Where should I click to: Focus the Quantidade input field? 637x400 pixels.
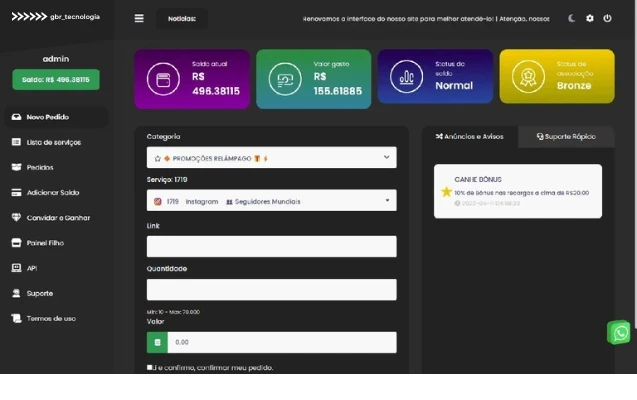pos(271,289)
